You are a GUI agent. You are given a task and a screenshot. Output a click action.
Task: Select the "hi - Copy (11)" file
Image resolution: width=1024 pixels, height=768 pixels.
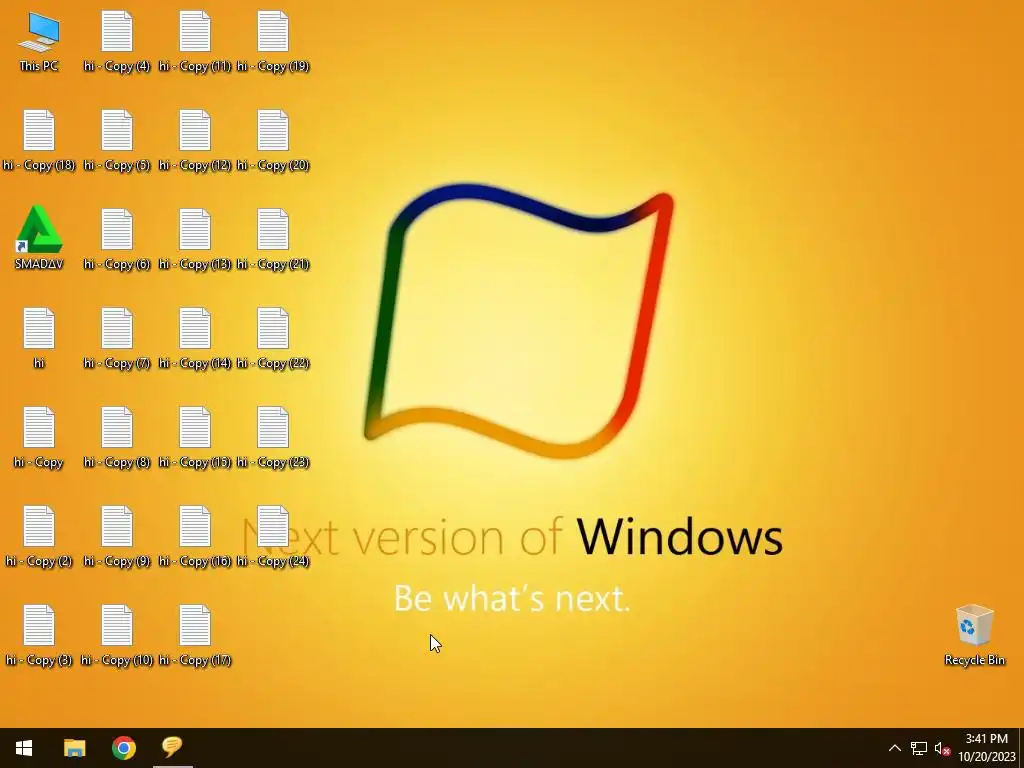point(195,42)
